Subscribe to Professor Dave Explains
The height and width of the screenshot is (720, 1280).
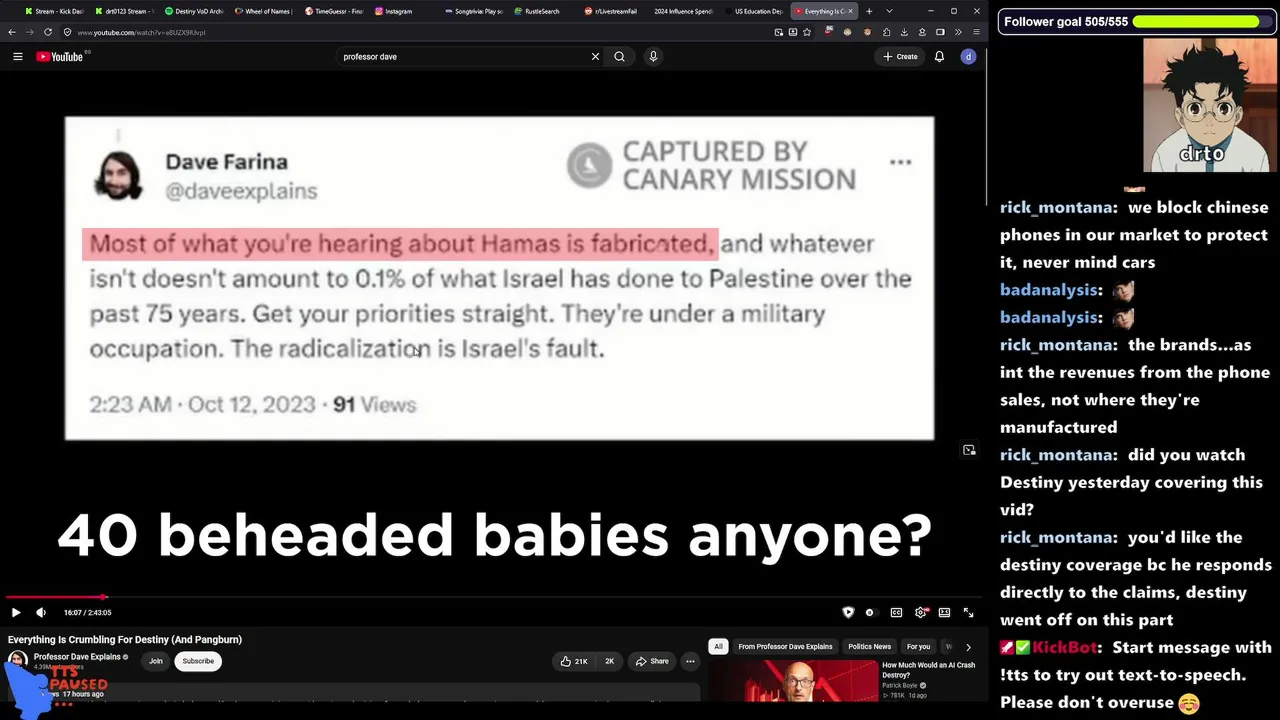[198, 661]
